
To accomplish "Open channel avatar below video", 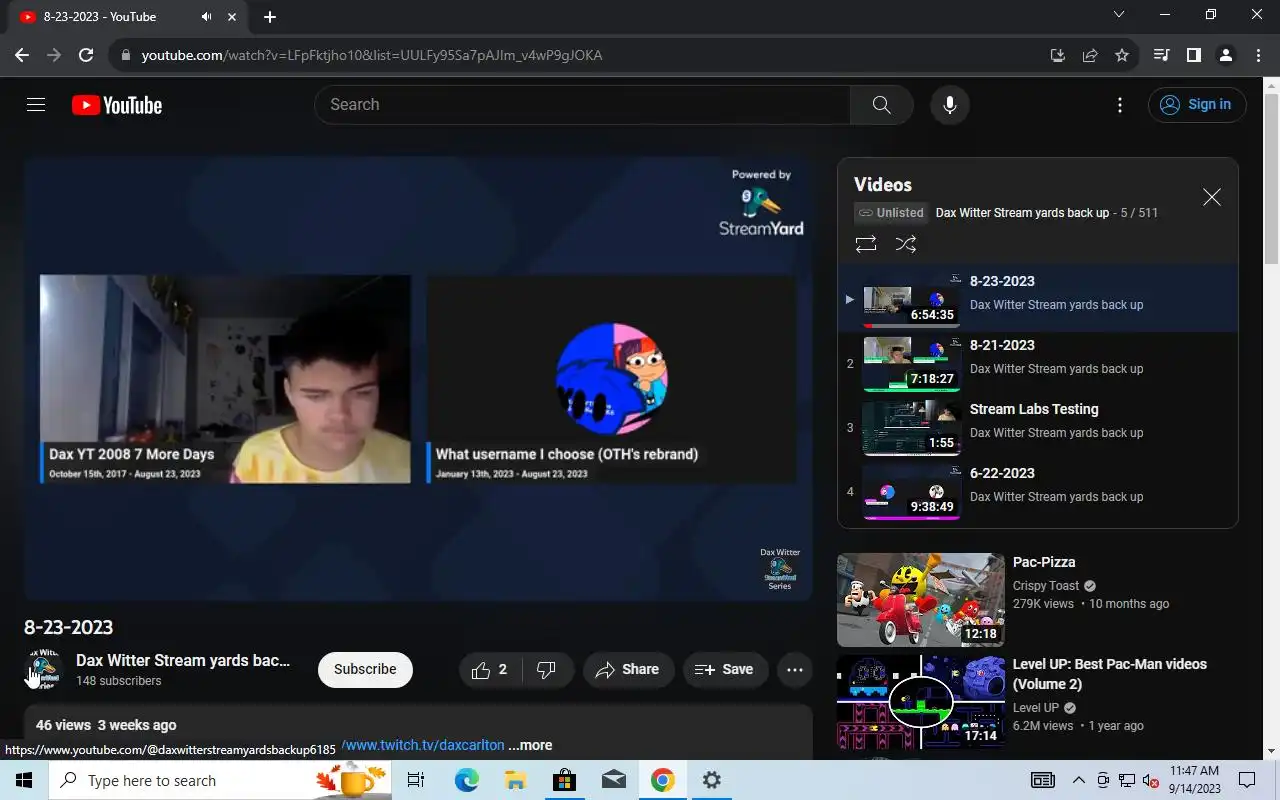I will 44,670.
